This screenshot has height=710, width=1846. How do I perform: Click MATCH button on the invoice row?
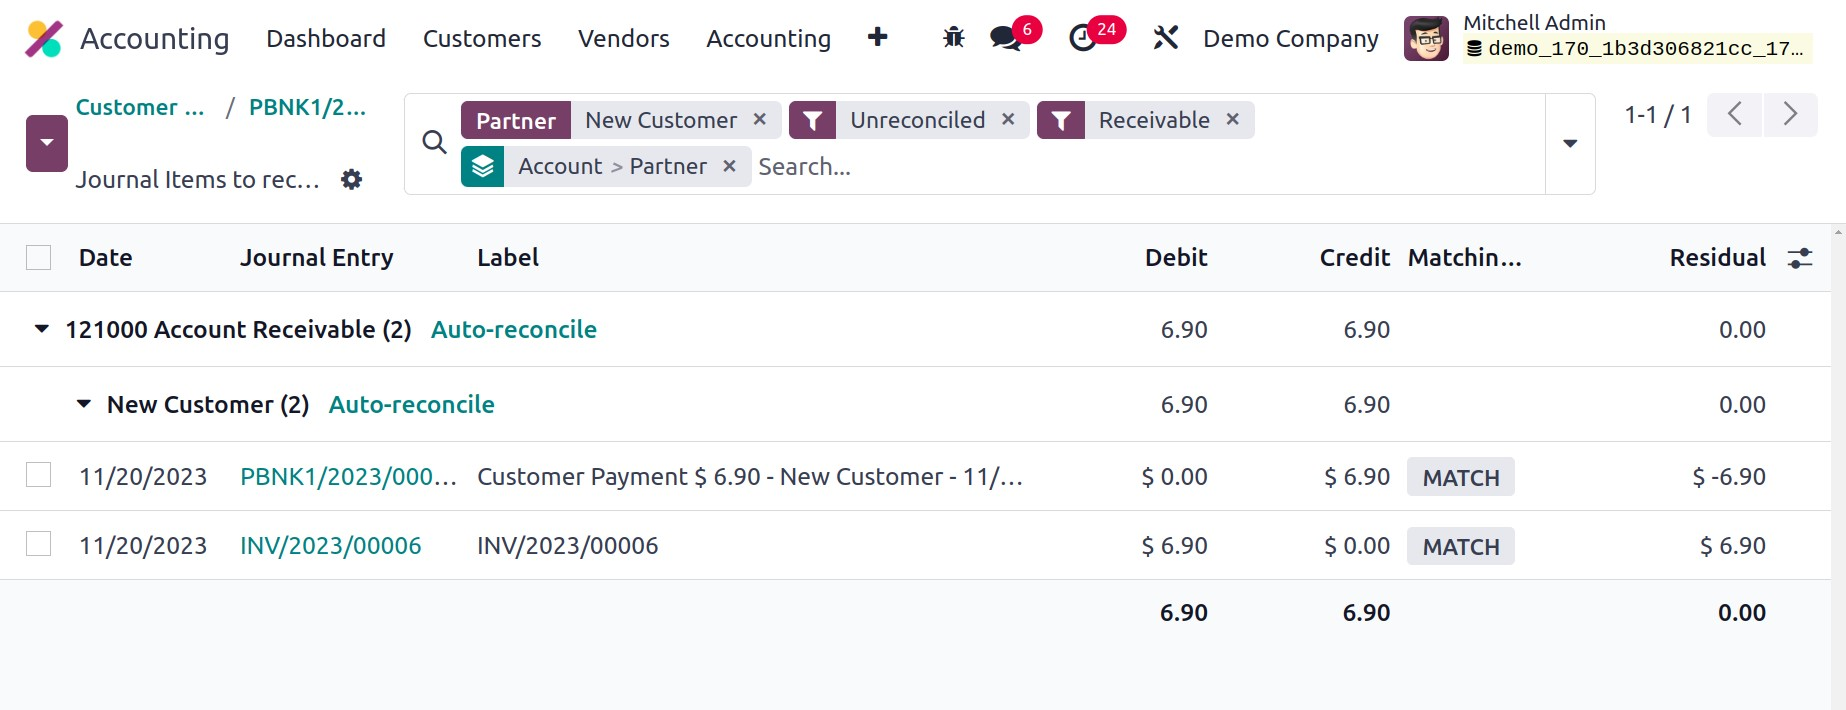click(1460, 546)
